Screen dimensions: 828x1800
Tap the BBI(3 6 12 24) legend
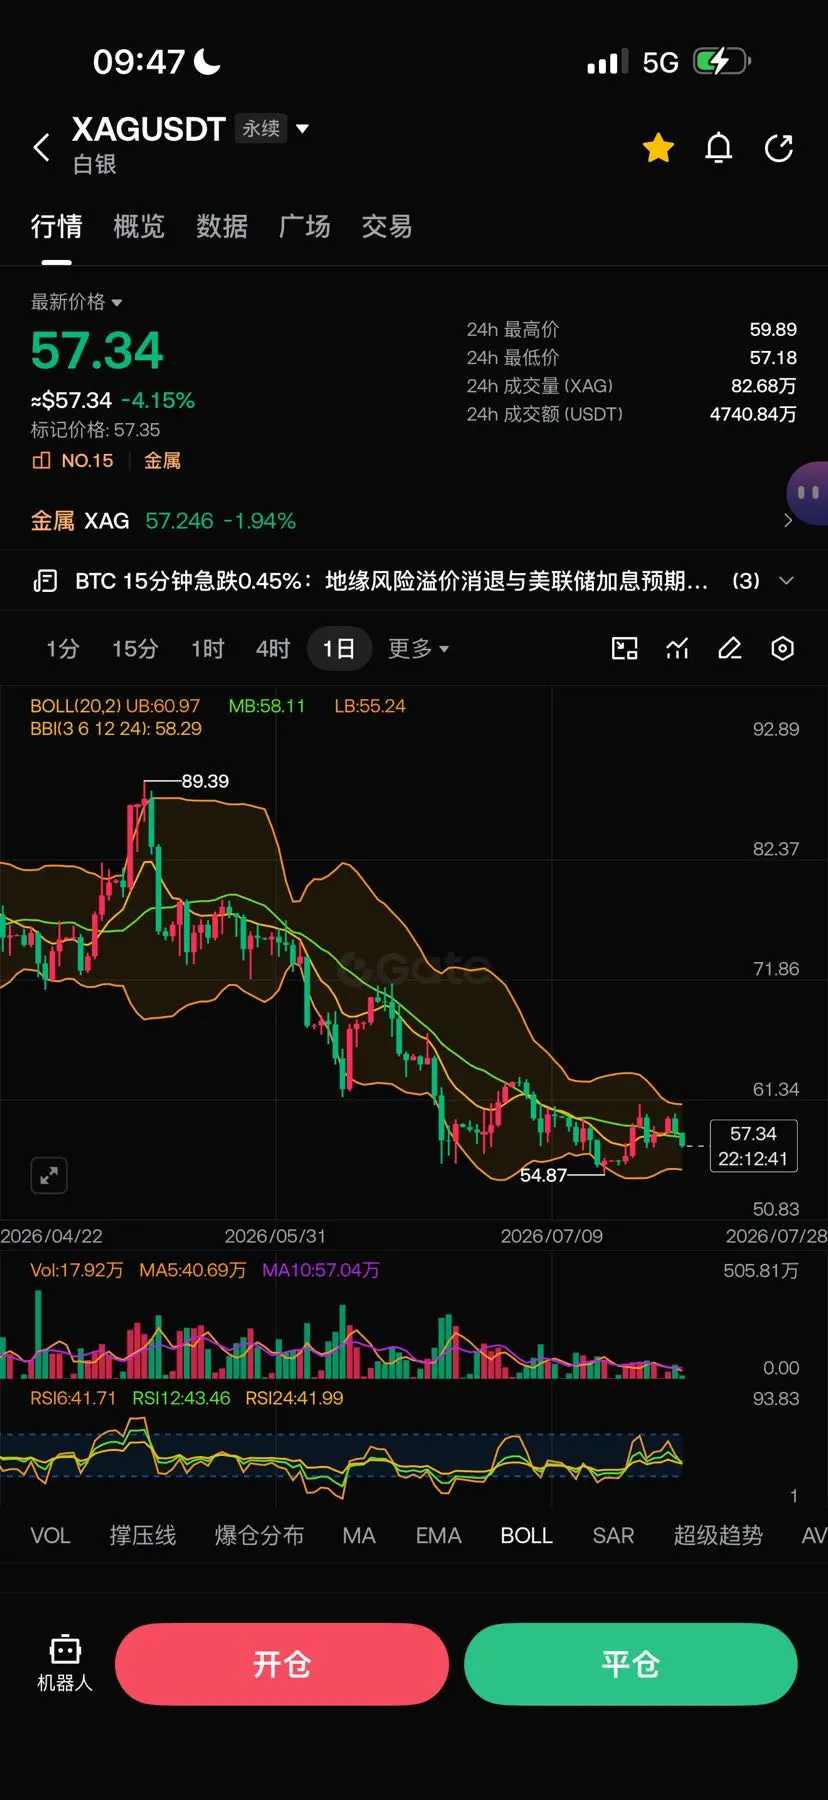(x=116, y=729)
